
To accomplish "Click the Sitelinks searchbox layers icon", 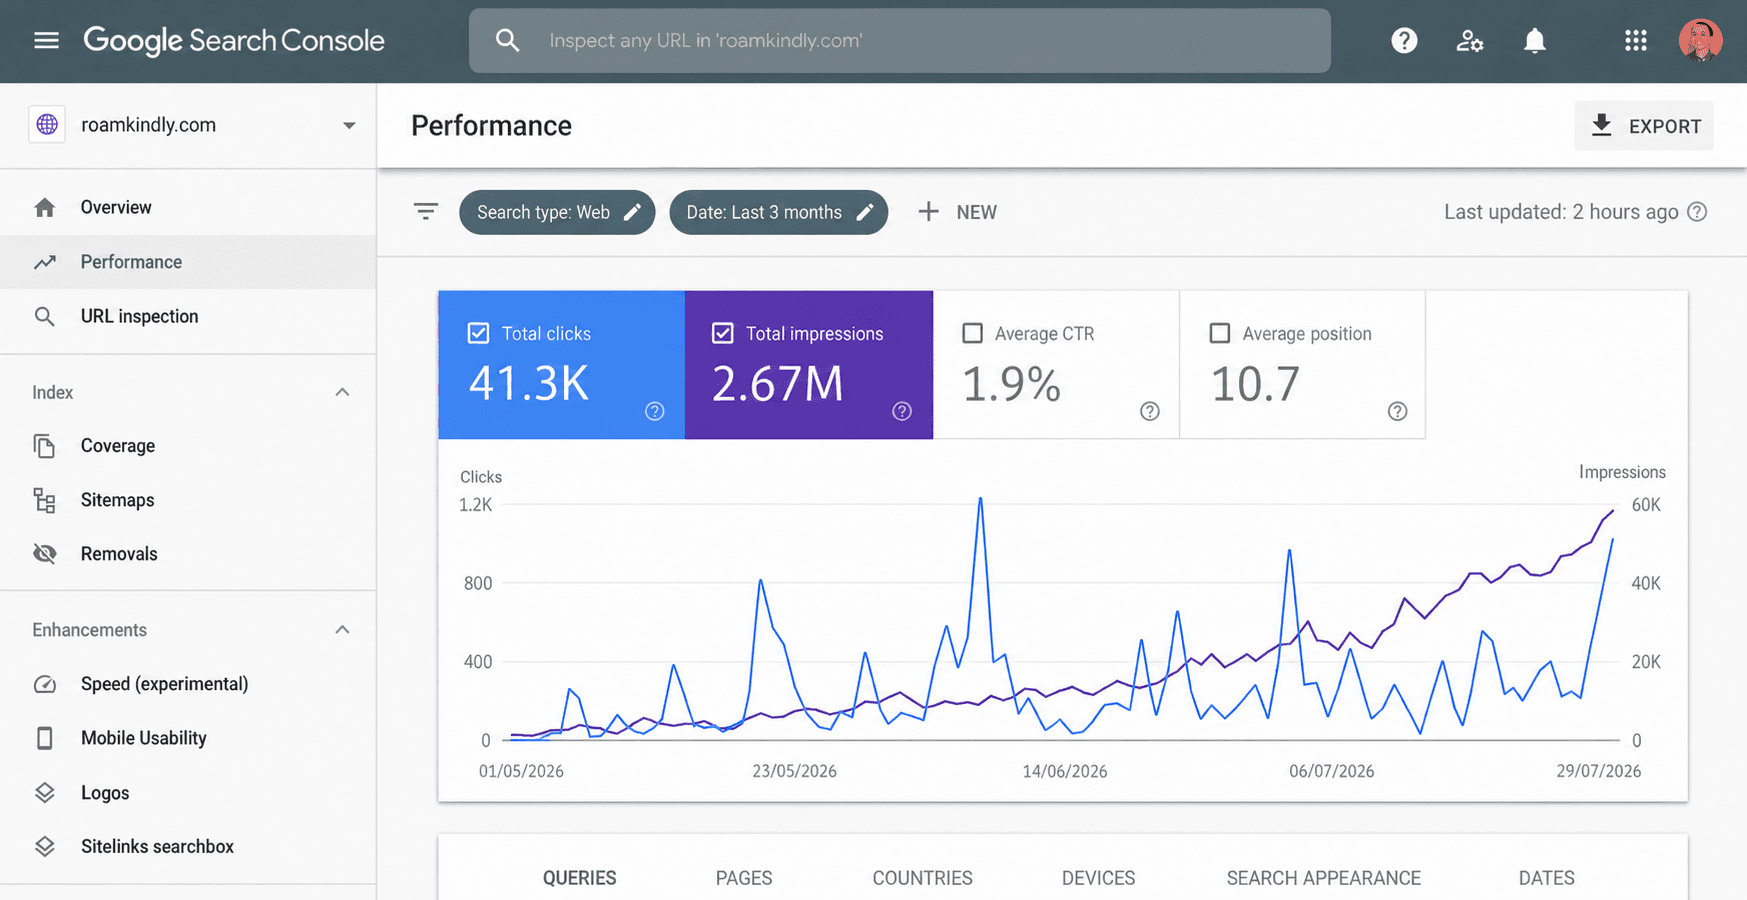I will coord(45,847).
